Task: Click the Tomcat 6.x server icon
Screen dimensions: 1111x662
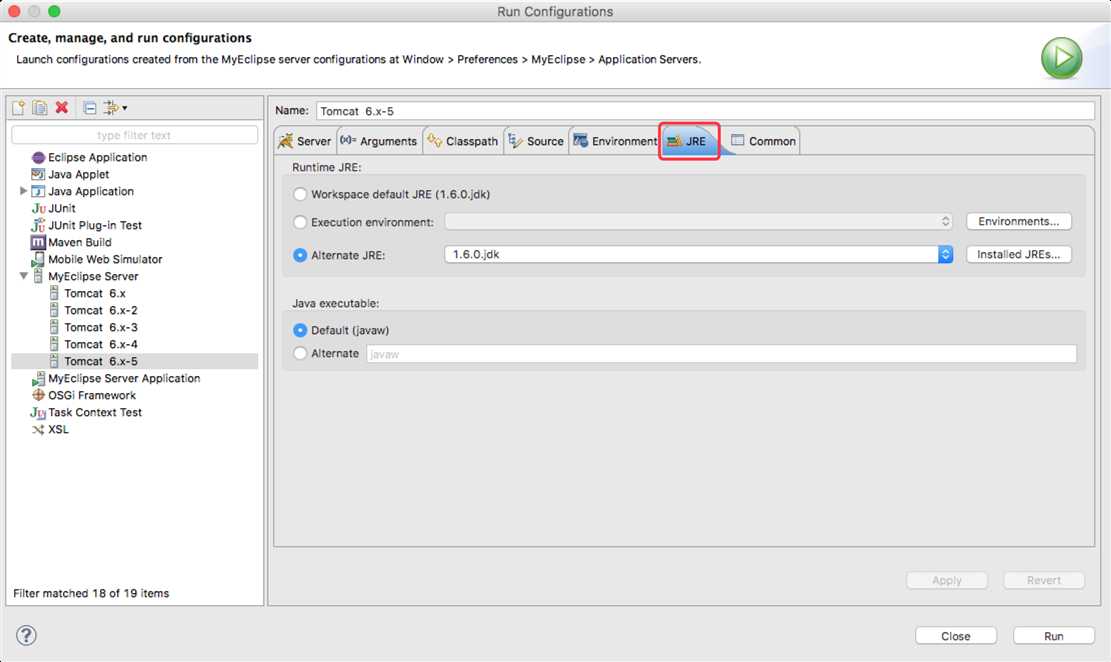Action: (x=55, y=293)
